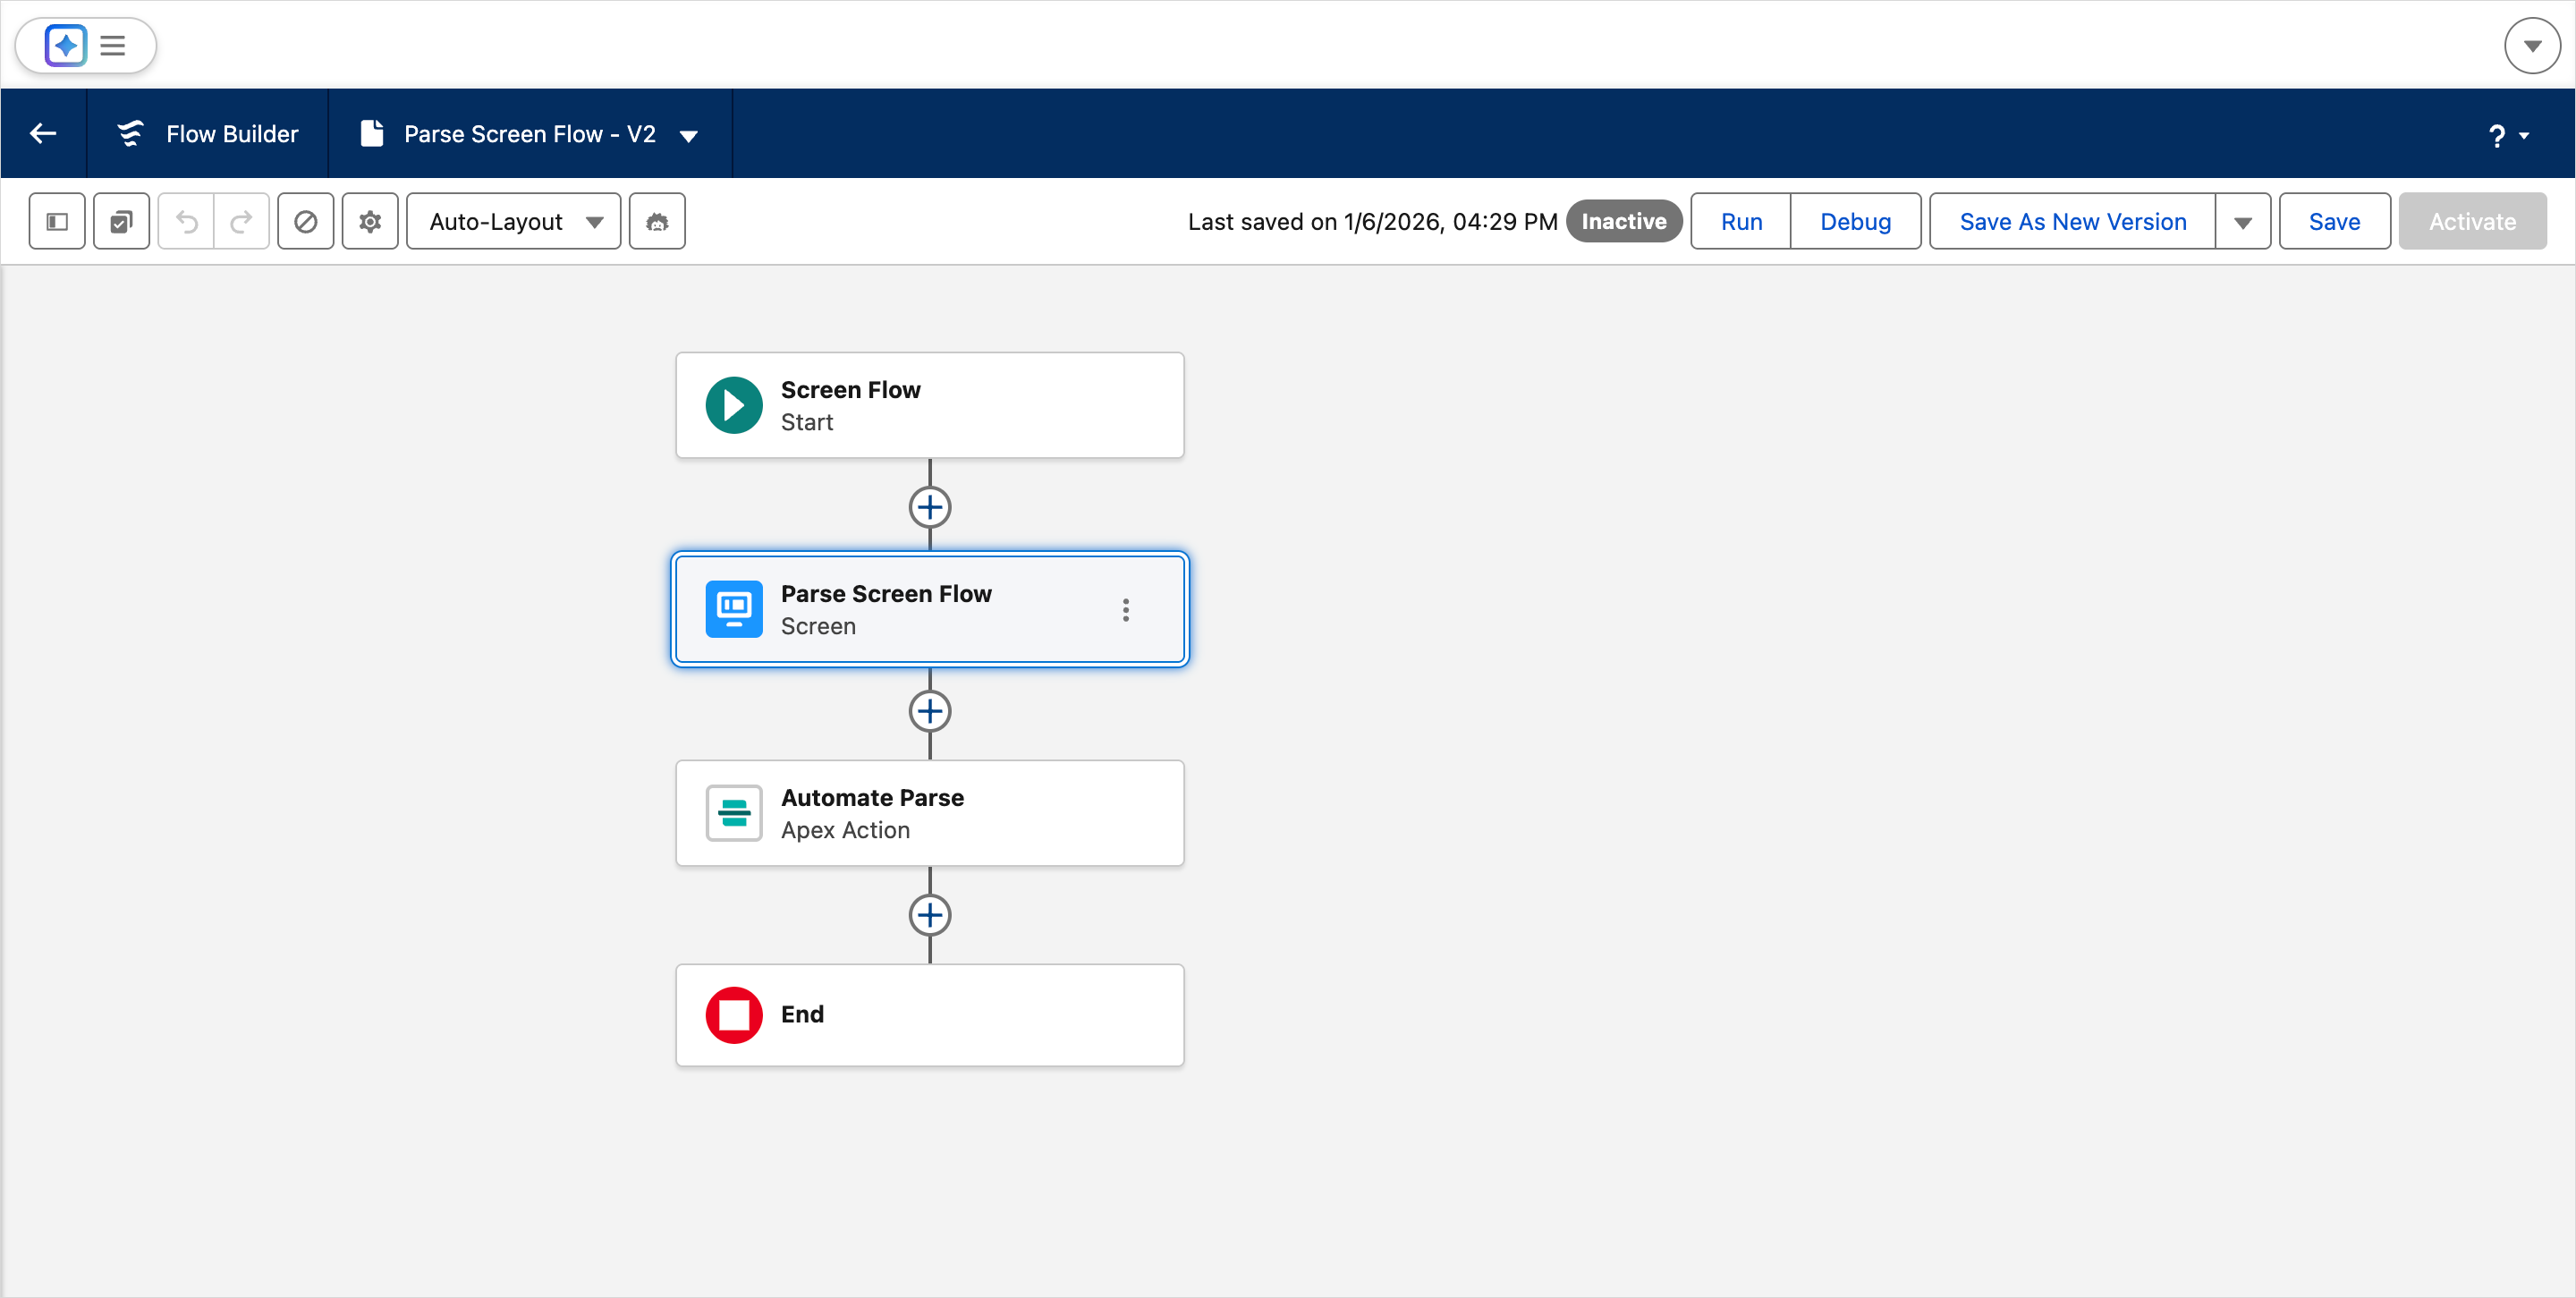Click the disabled Activate button
This screenshot has width=2576, height=1298.
2472,221
